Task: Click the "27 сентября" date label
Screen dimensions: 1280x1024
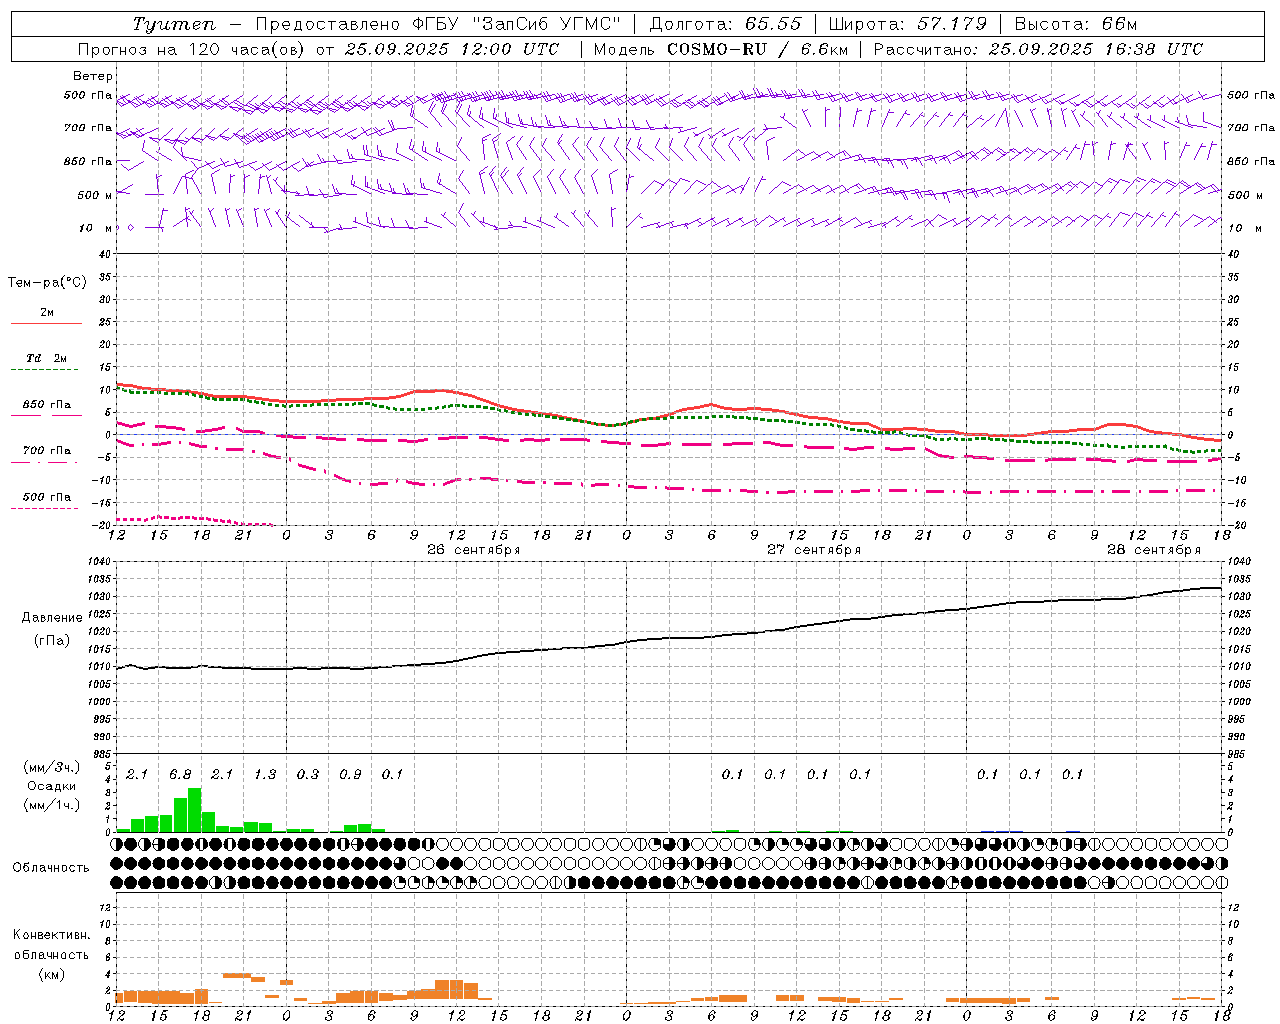Action: point(814,550)
